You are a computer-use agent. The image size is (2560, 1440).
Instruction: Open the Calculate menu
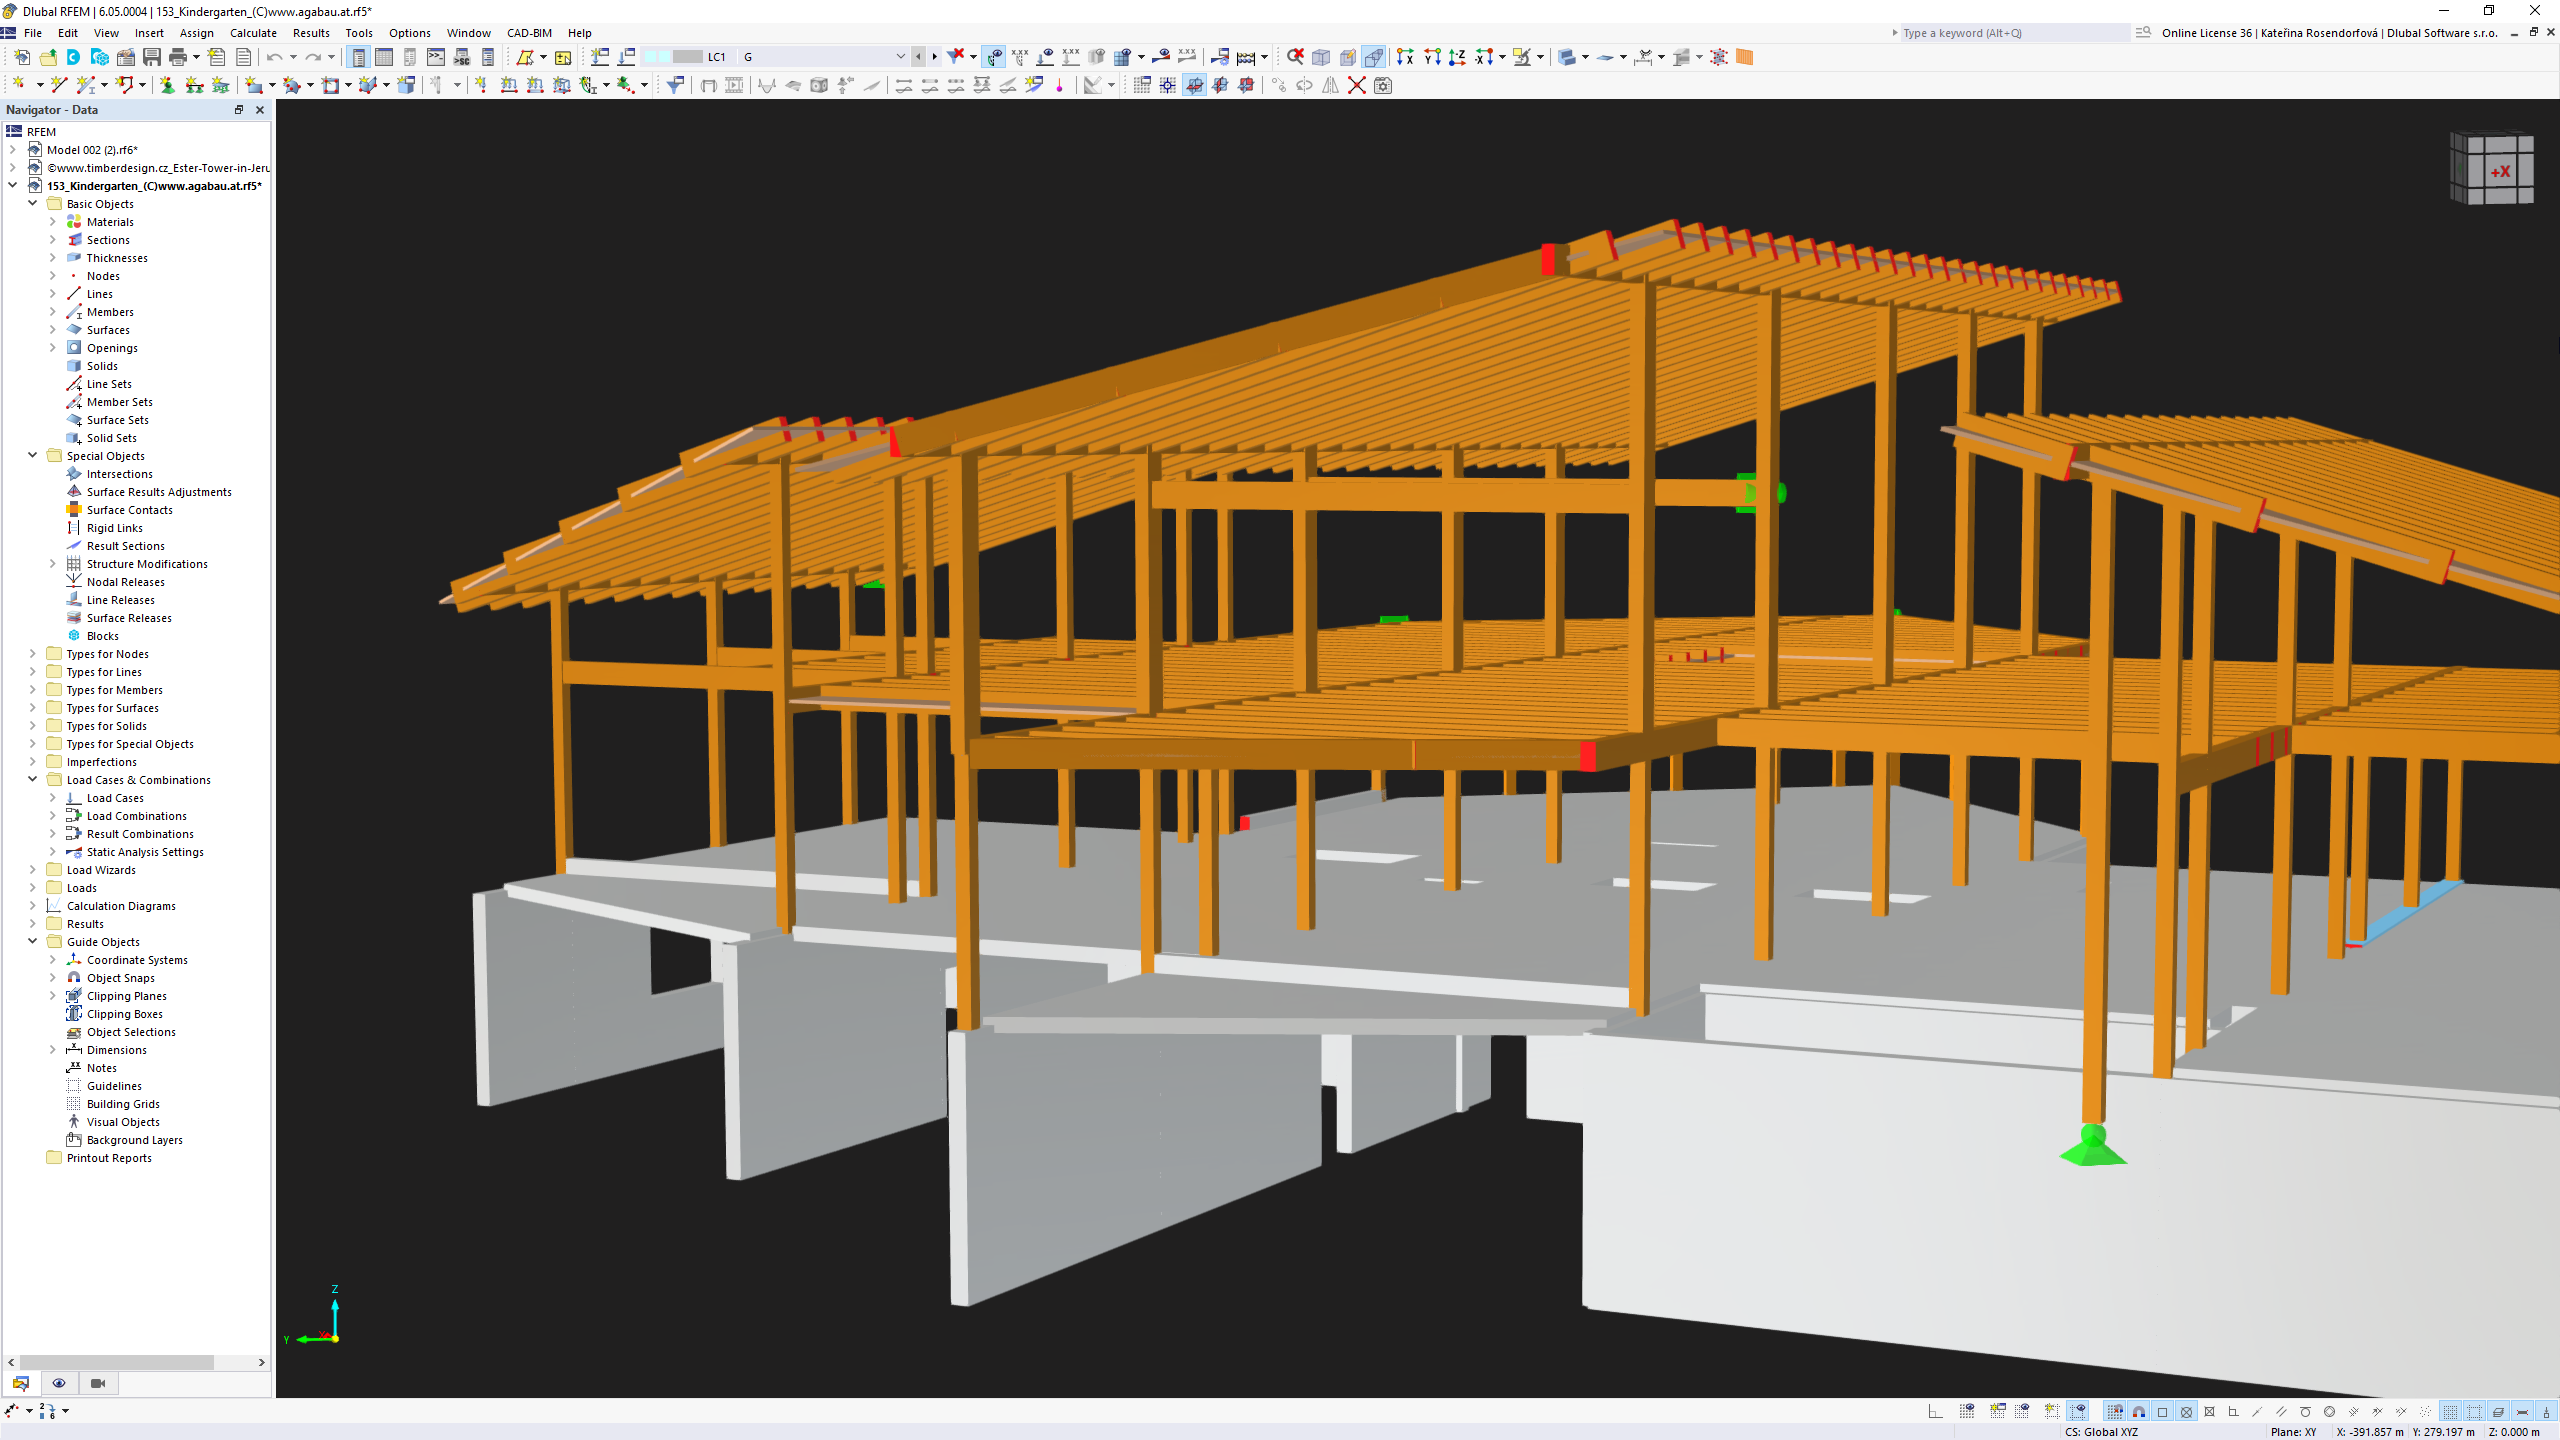(x=253, y=32)
